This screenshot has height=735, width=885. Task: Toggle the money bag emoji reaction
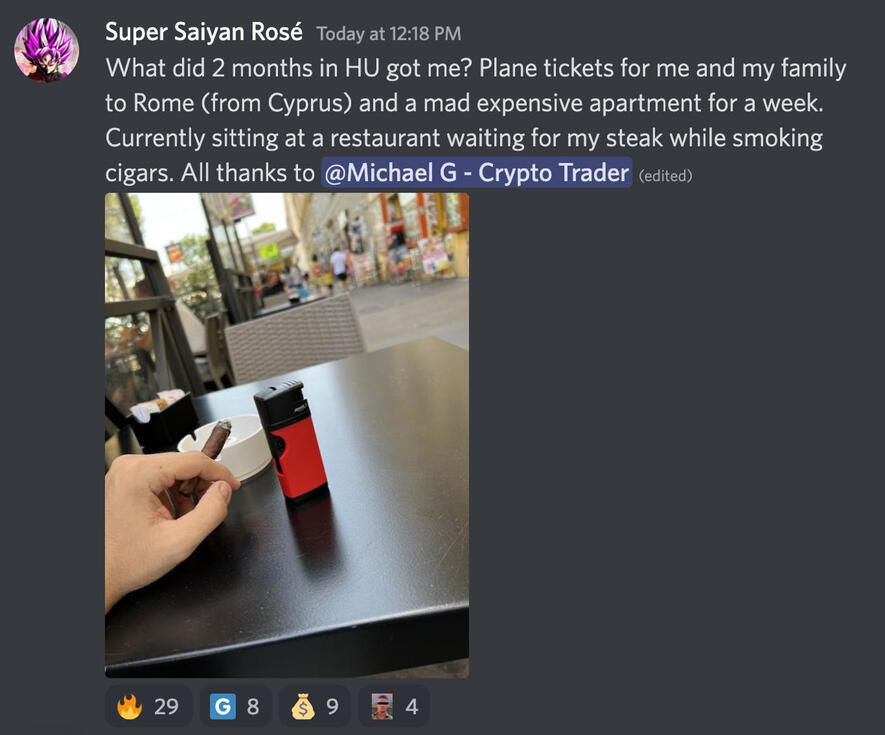click(315, 706)
